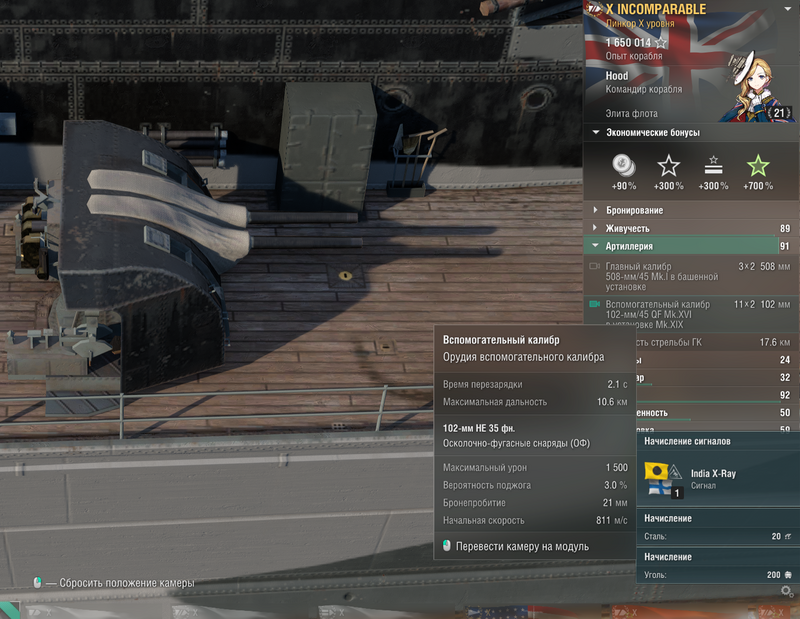The image size is (800, 619).
Task: Click the Уголь: 200 reward row
Action: [x=717, y=575]
